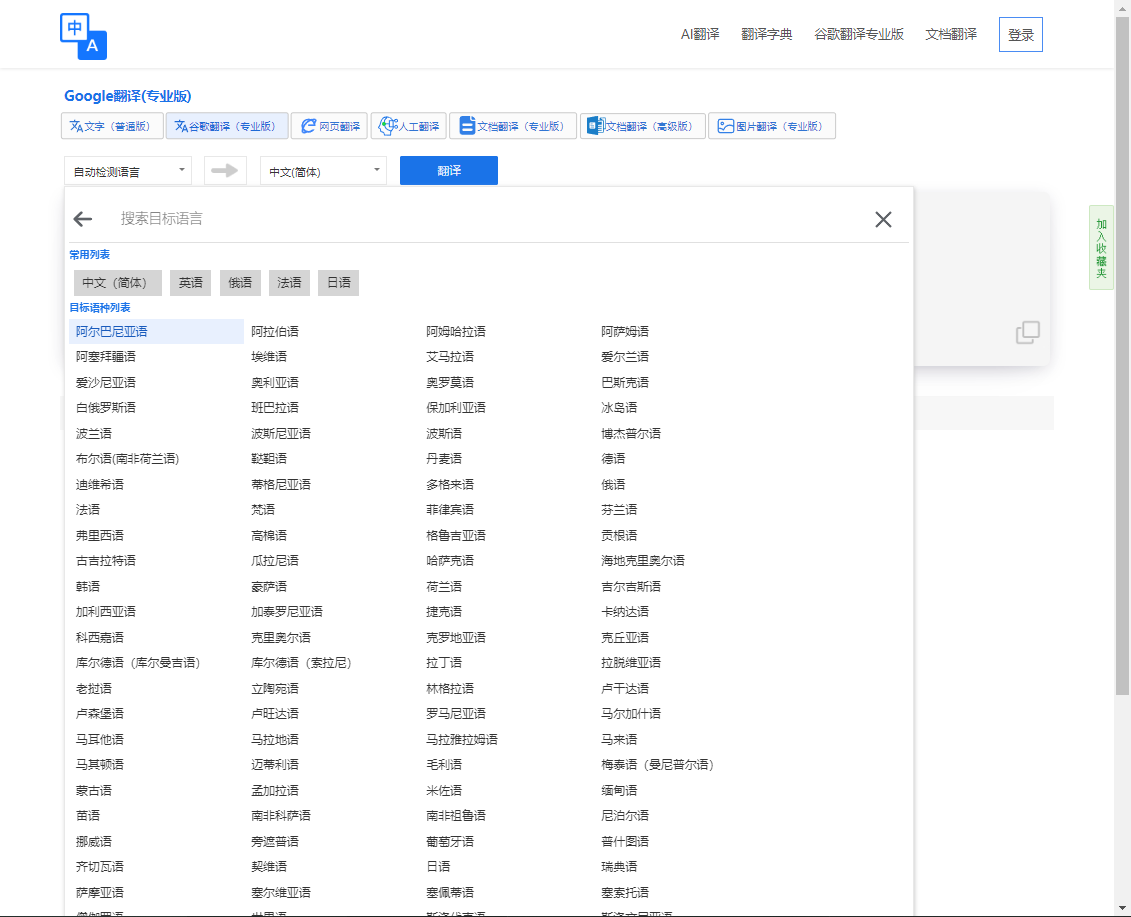Image resolution: width=1131 pixels, height=917 pixels.
Task: Choose 布尔语(南非荷兰语) entry
Action: (128, 459)
